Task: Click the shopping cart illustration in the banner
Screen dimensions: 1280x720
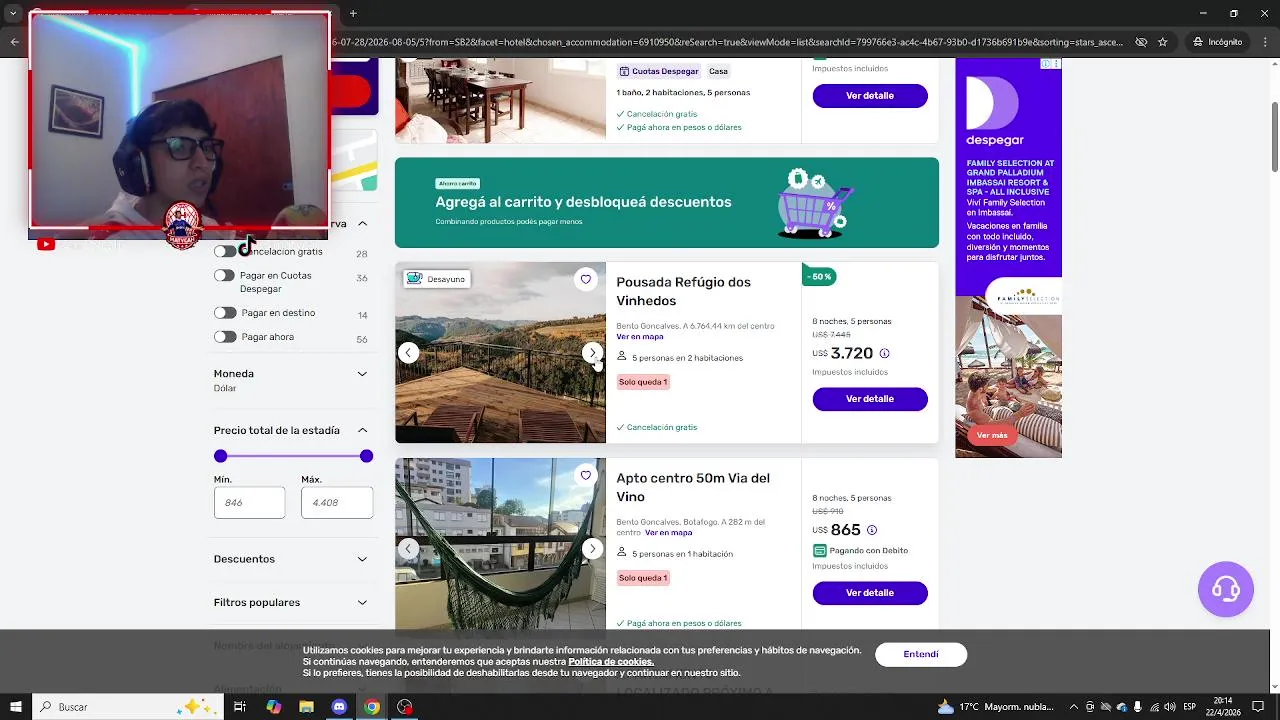Action: (x=816, y=203)
